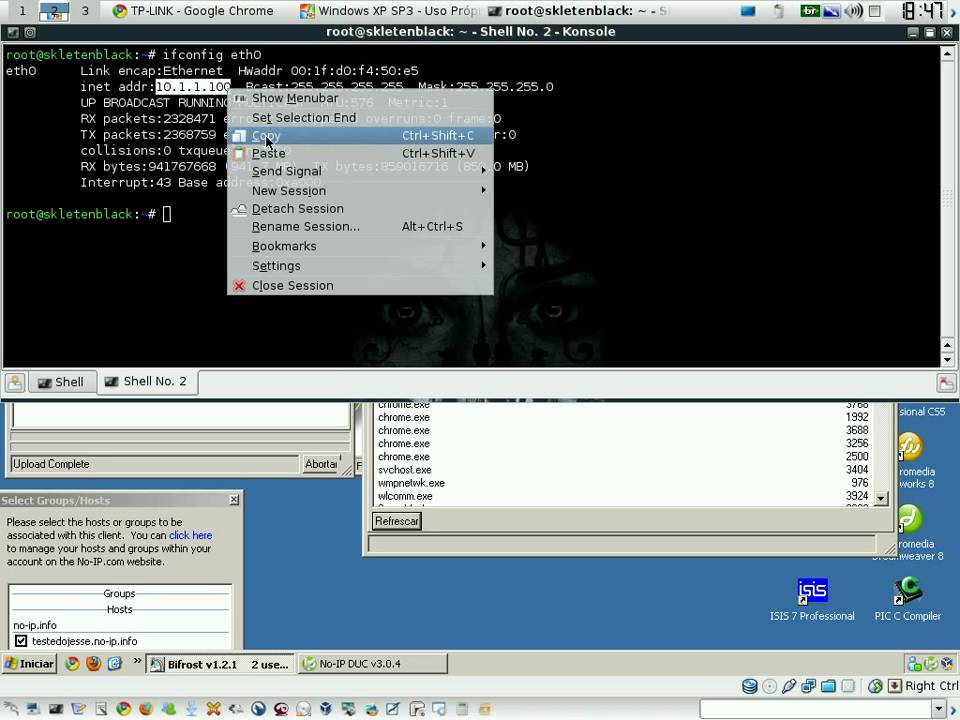Choose Paste in the context menu

(x=360, y=153)
